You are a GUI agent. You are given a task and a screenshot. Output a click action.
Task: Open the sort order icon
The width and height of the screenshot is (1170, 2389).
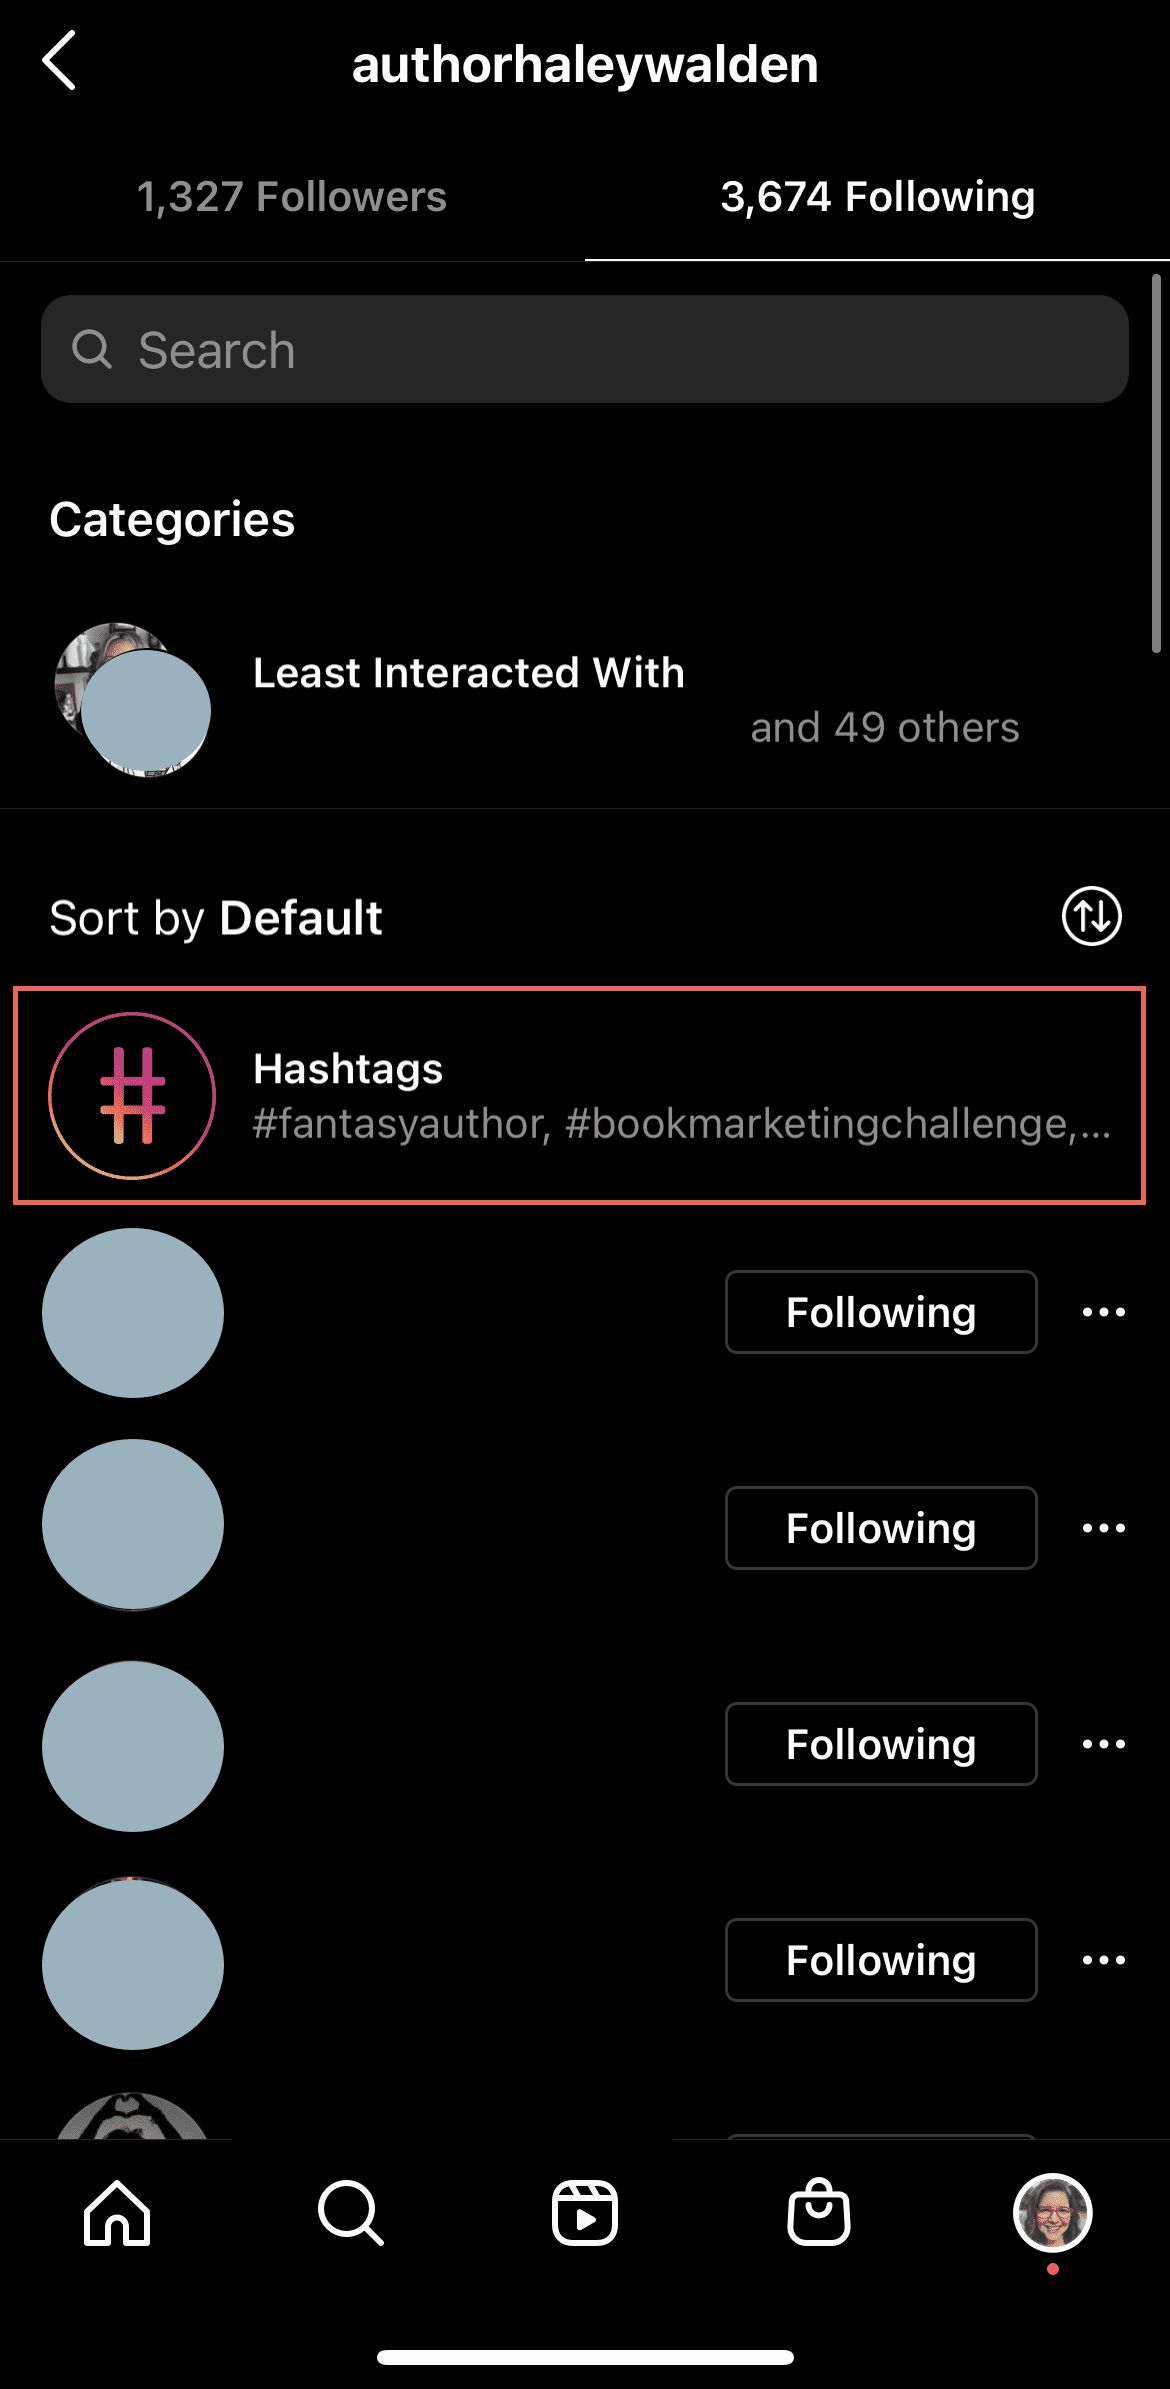tap(1091, 916)
